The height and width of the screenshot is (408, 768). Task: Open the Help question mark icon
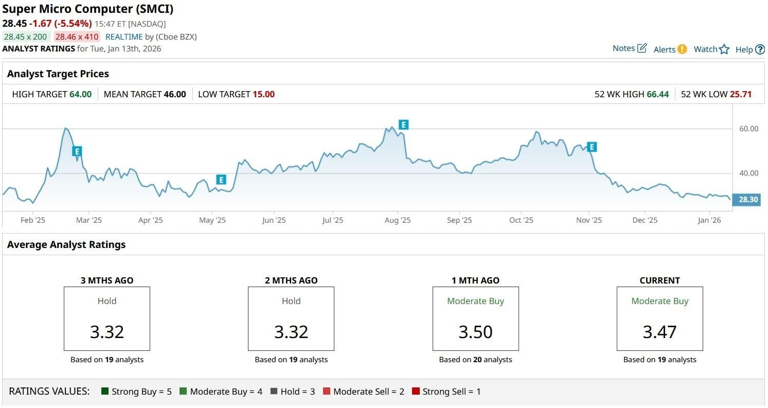[760, 49]
